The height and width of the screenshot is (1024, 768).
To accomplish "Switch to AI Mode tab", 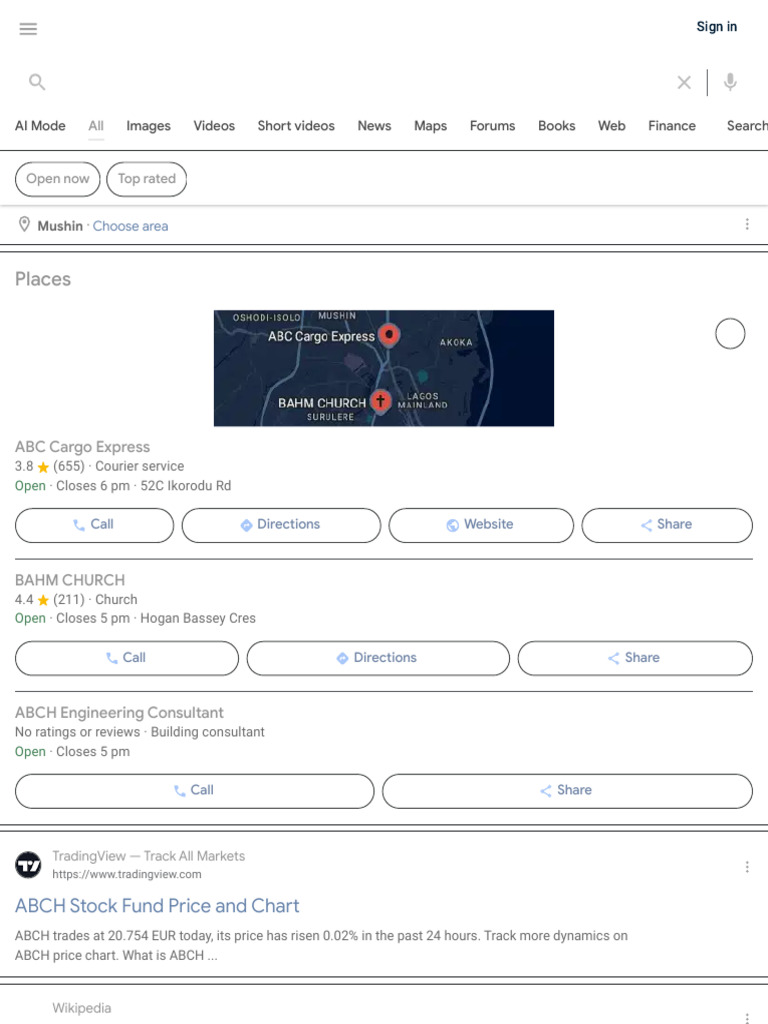I will (x=40, y=125).
